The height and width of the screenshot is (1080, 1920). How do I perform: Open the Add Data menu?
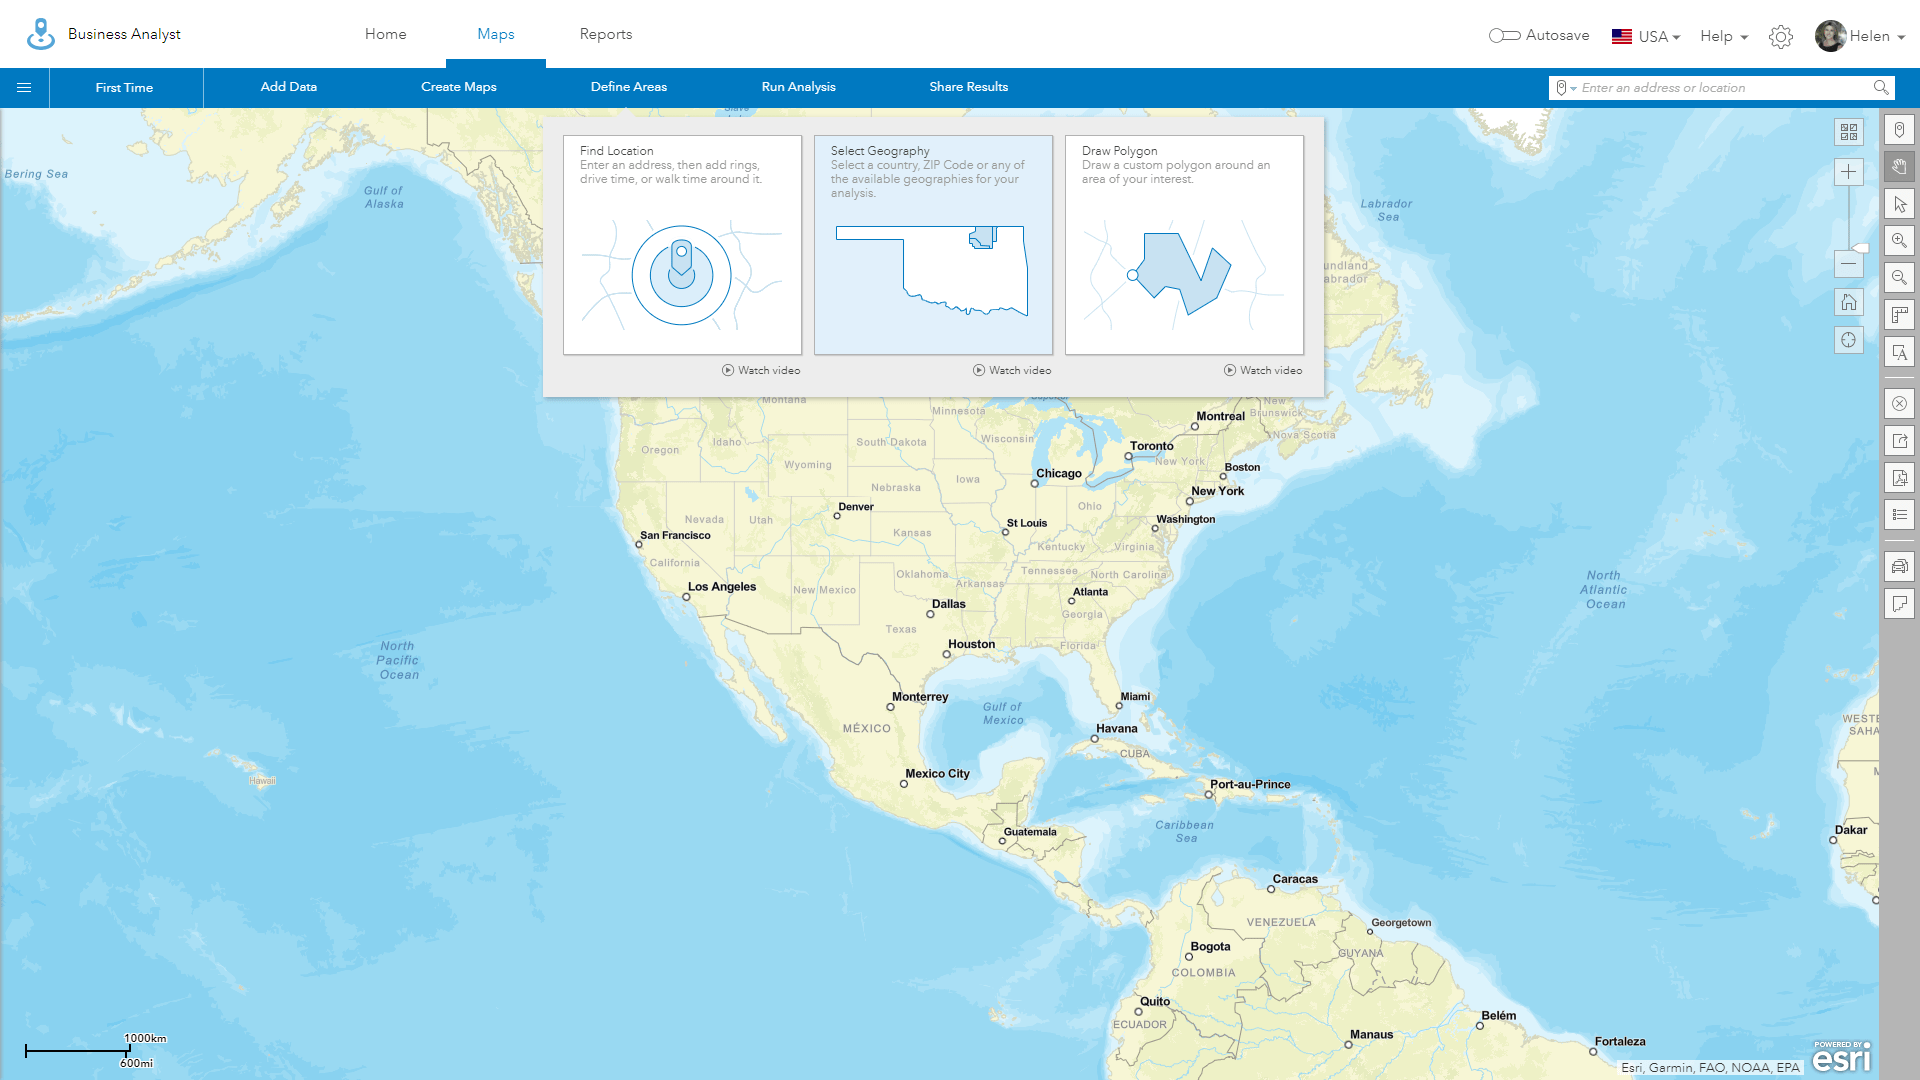[289, 88]
